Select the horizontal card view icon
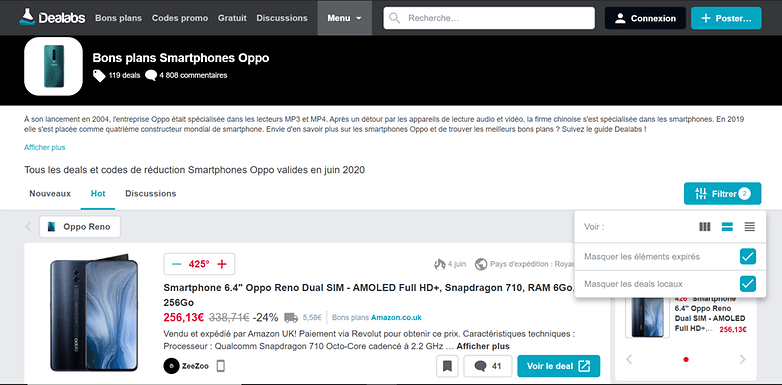 727,227
